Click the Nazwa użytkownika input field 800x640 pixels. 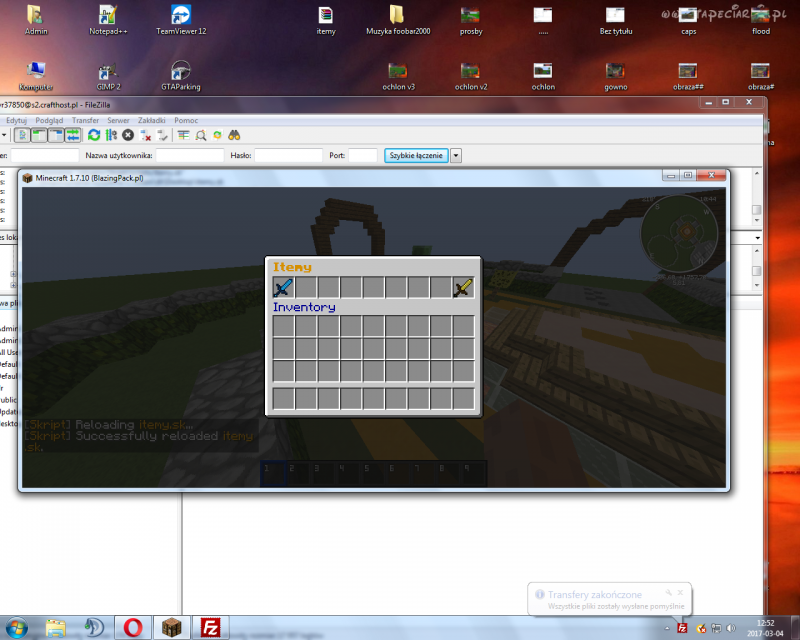pos(190,156)
